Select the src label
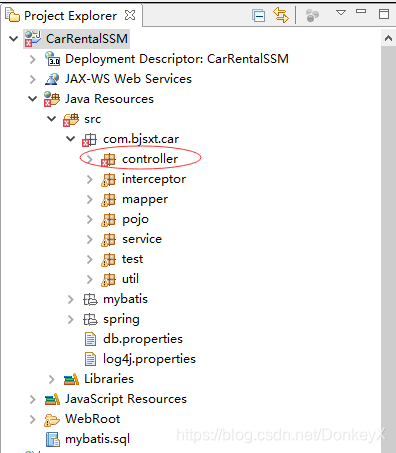The height and width of the screenshot is (453, 396). [x=92, y=119]
